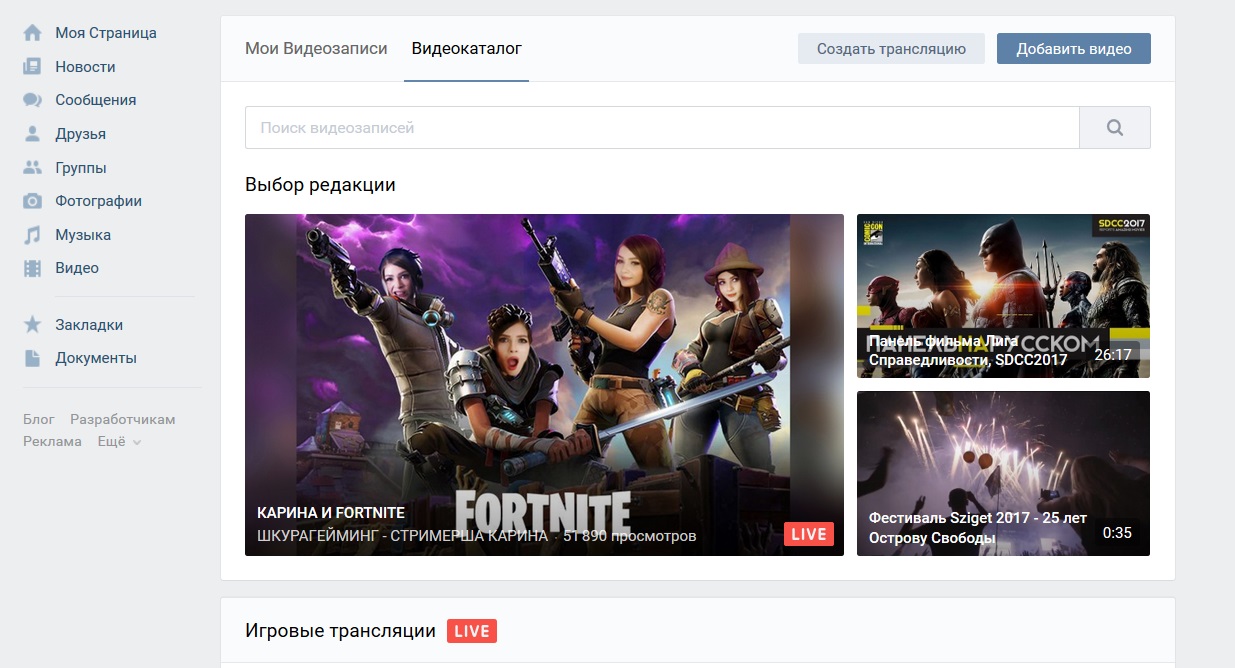Click the people icon beside Группы
The height and width of the screenshot is (668, 1235).
(33, 168)
